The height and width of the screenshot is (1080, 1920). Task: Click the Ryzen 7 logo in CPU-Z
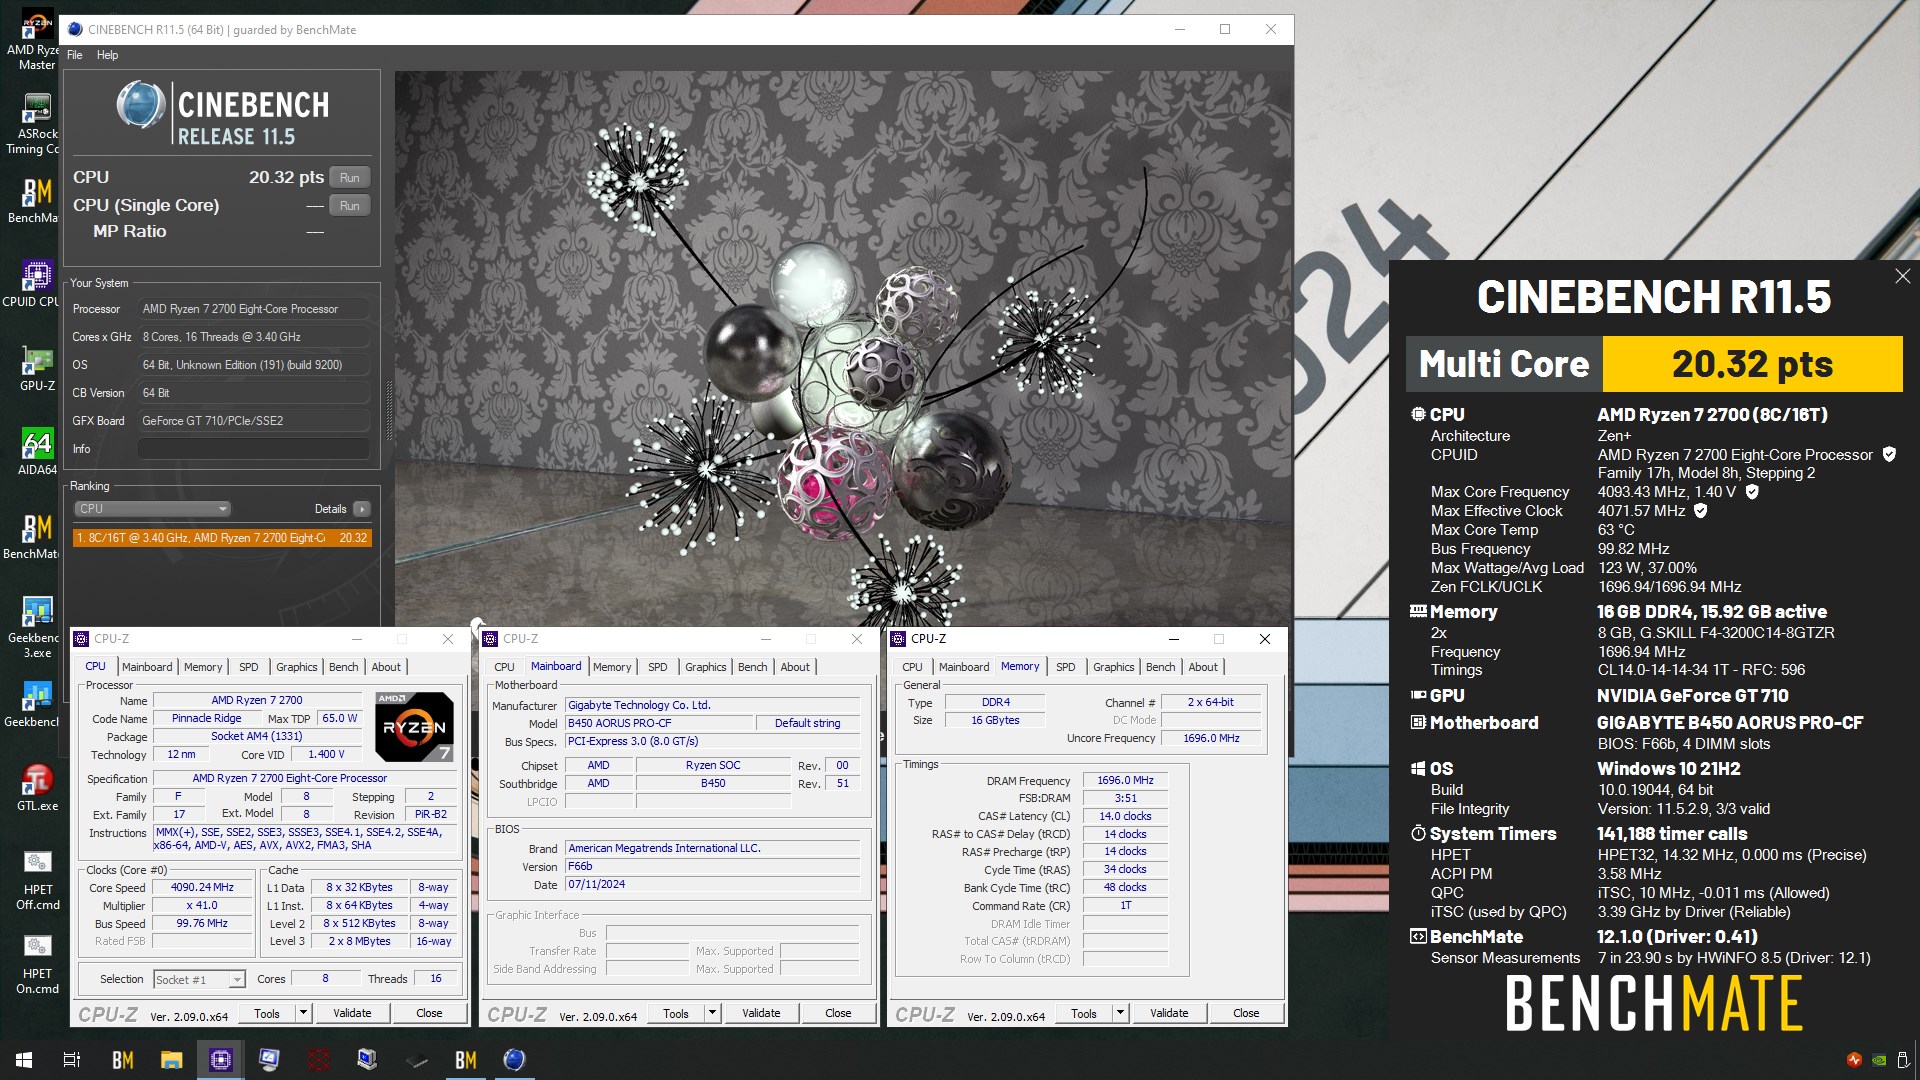click(x=414, y=727)
